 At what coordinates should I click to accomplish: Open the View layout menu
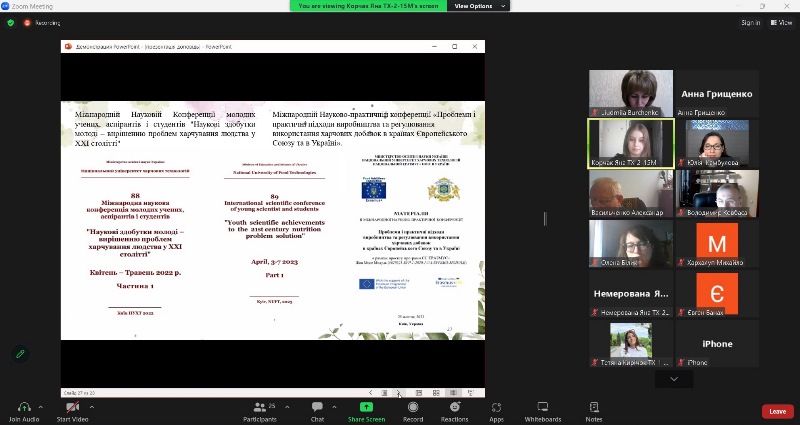click(782, 22)
